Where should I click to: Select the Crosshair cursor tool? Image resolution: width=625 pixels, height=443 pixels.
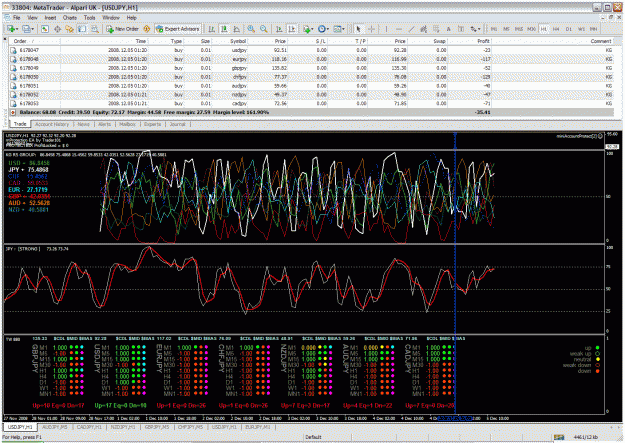tap(371, 29)
